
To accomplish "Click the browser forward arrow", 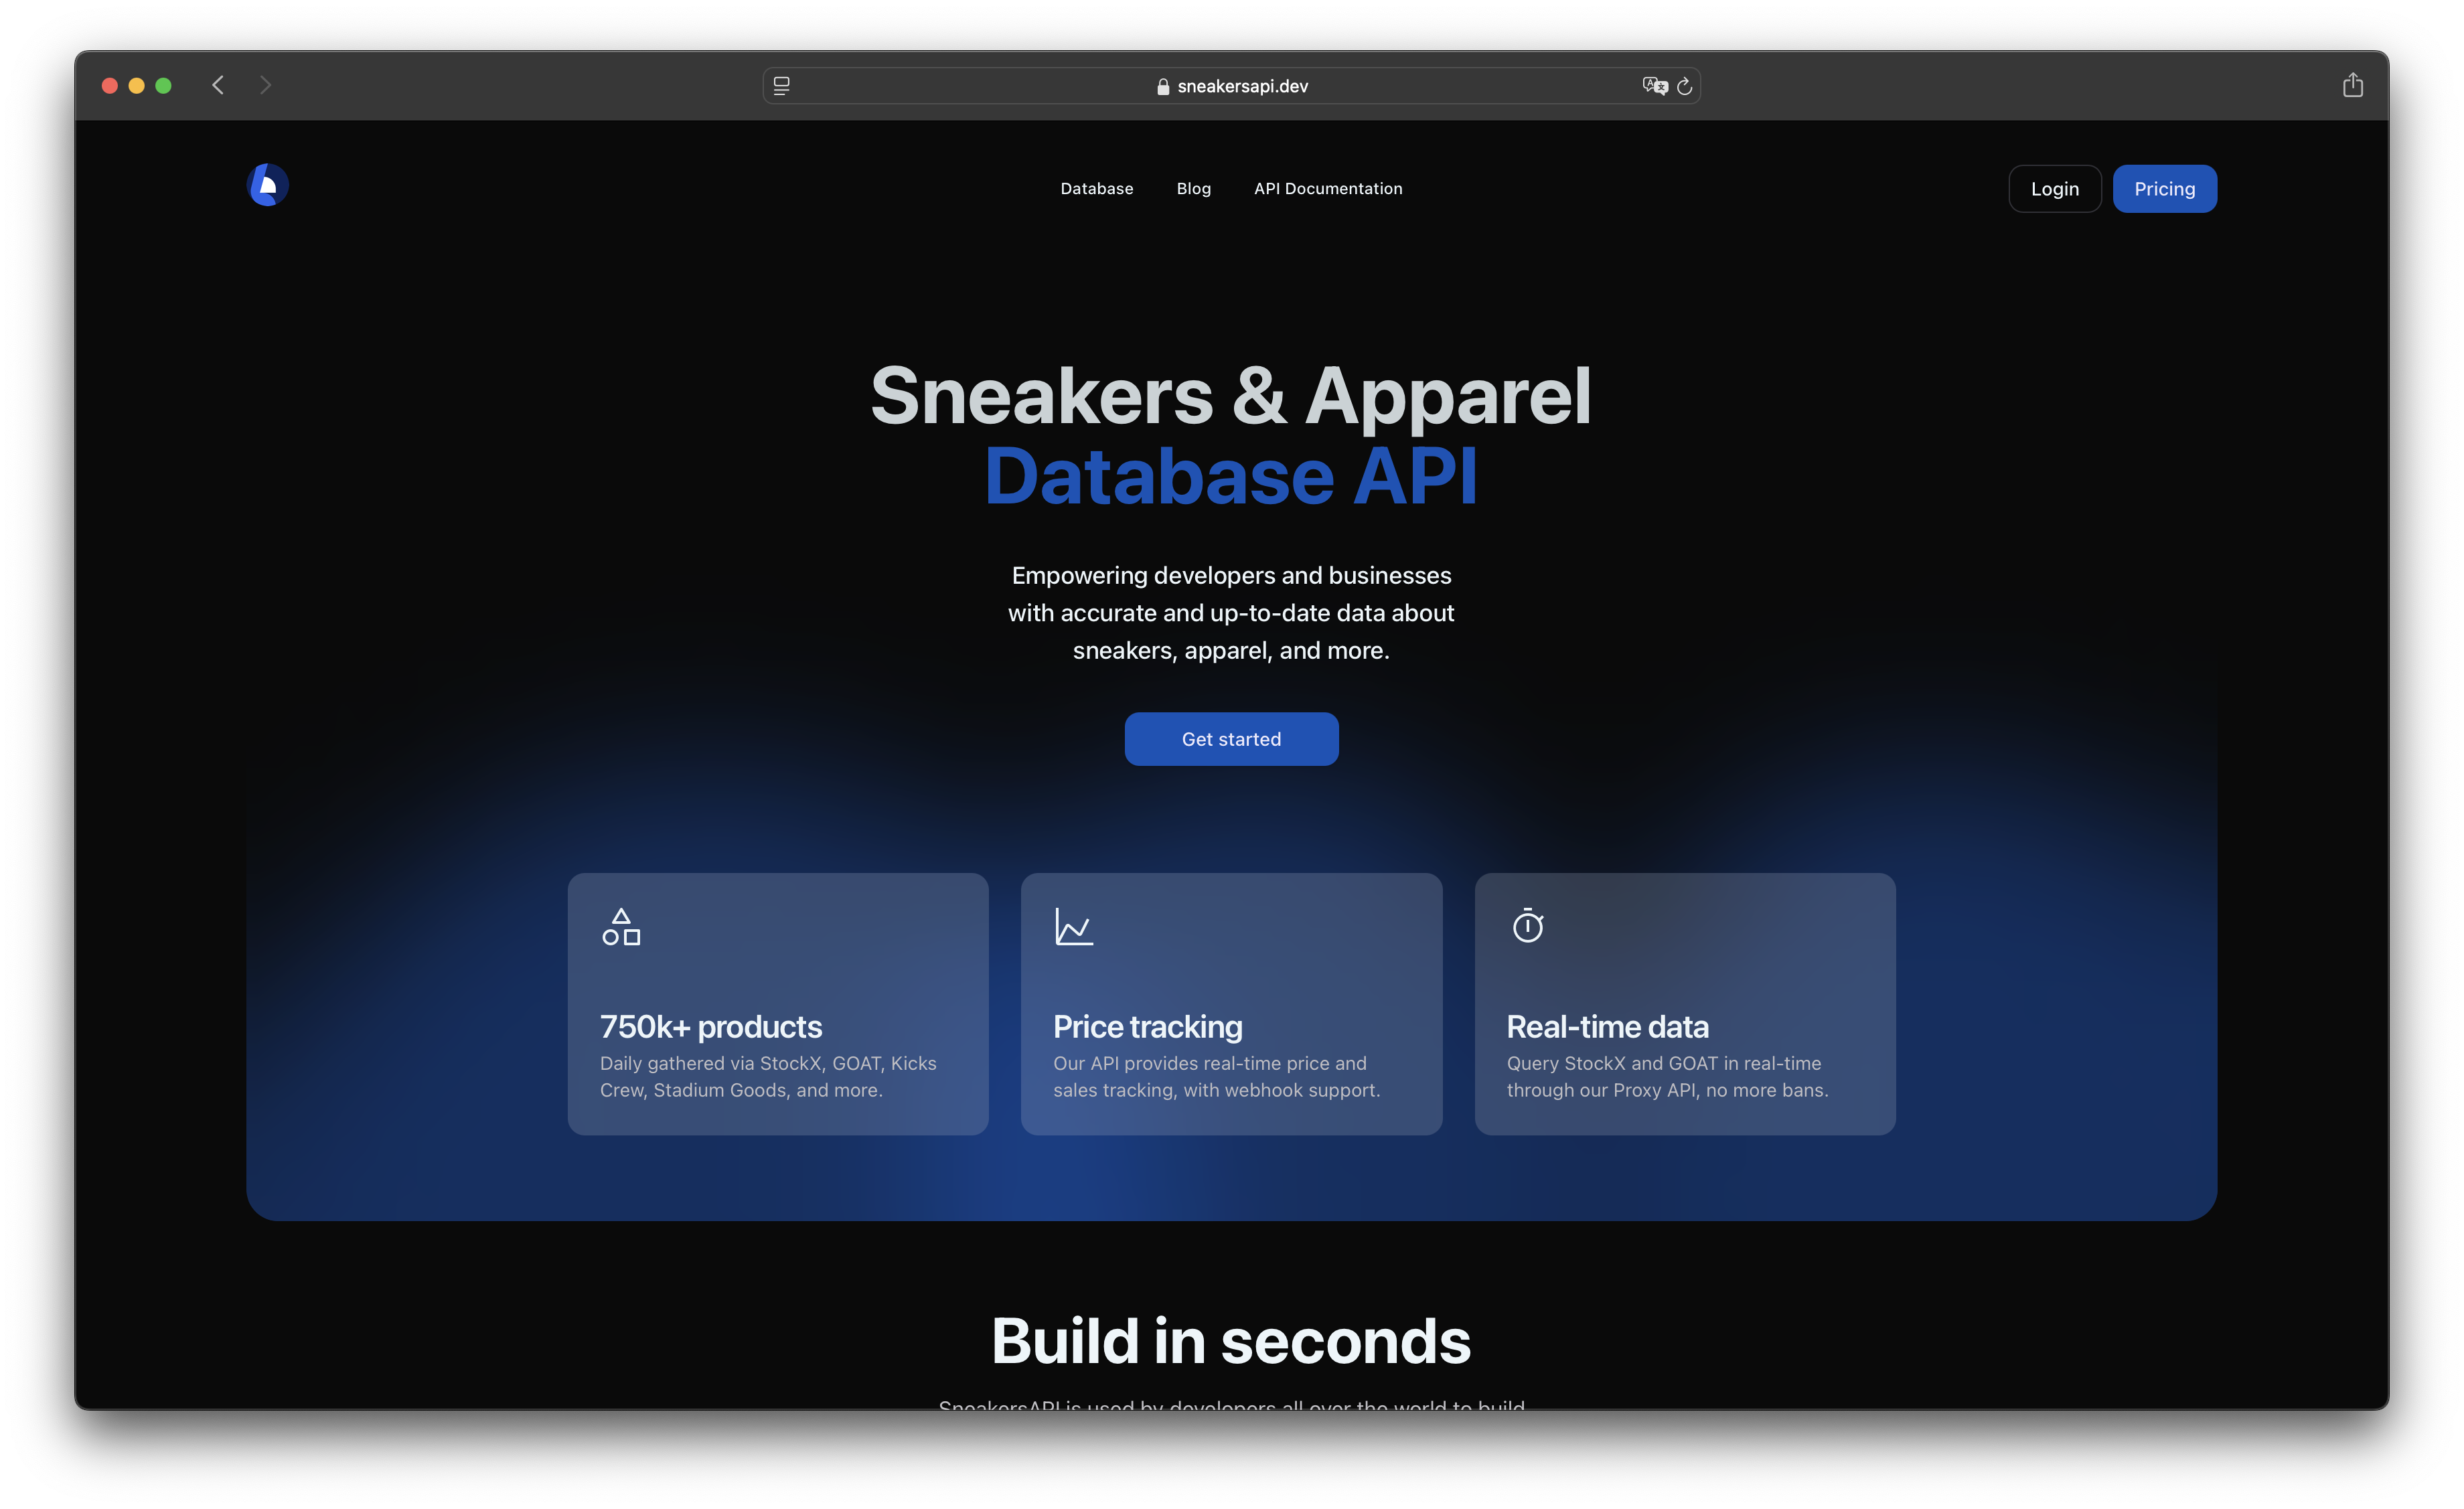I will 265,85.
